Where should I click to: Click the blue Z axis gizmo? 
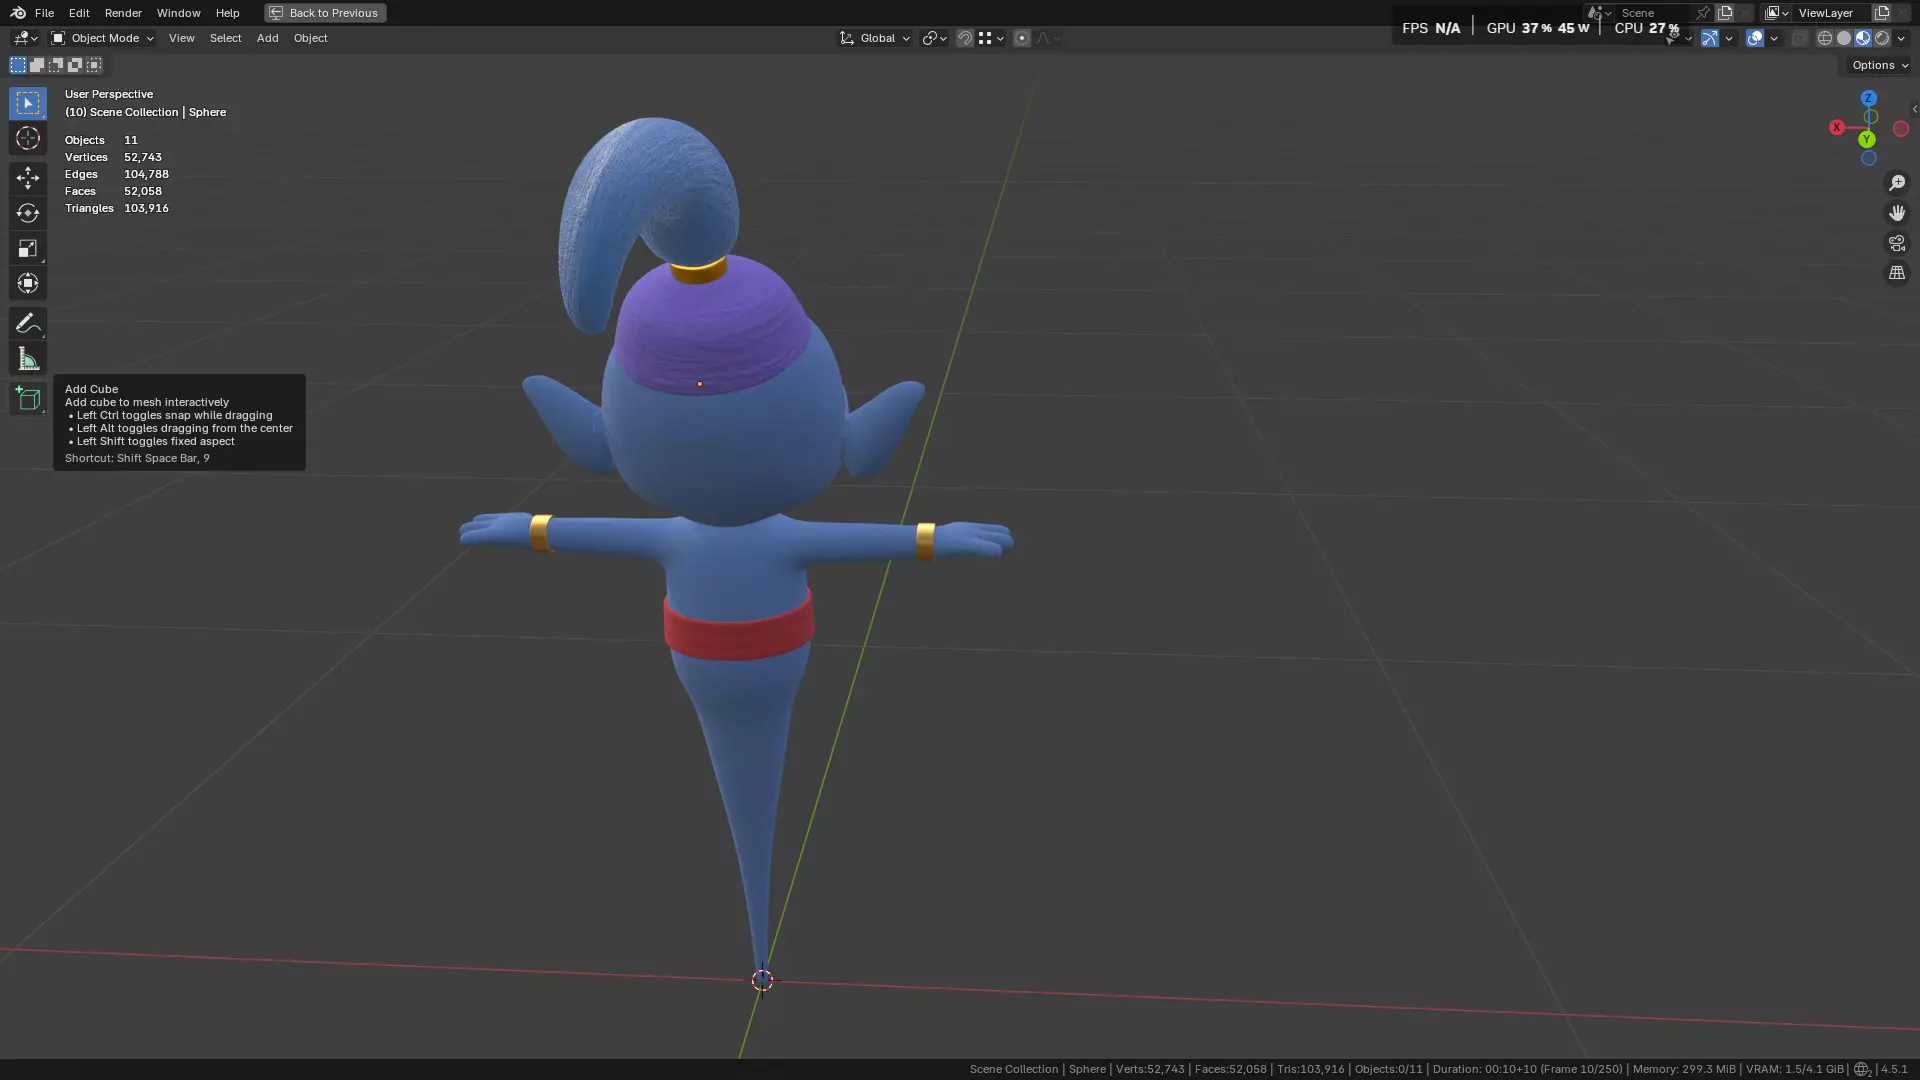[1868, 98]
